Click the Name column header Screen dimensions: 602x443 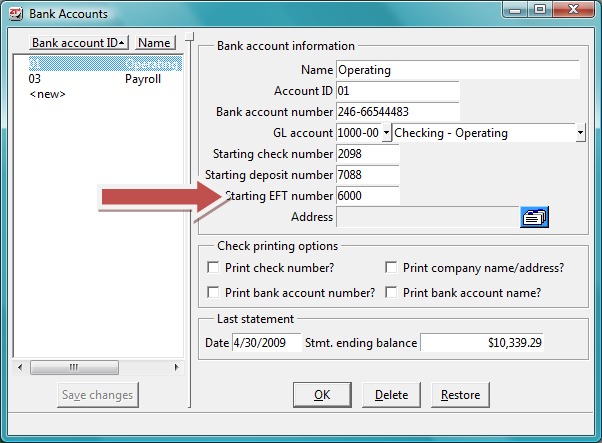155,43
